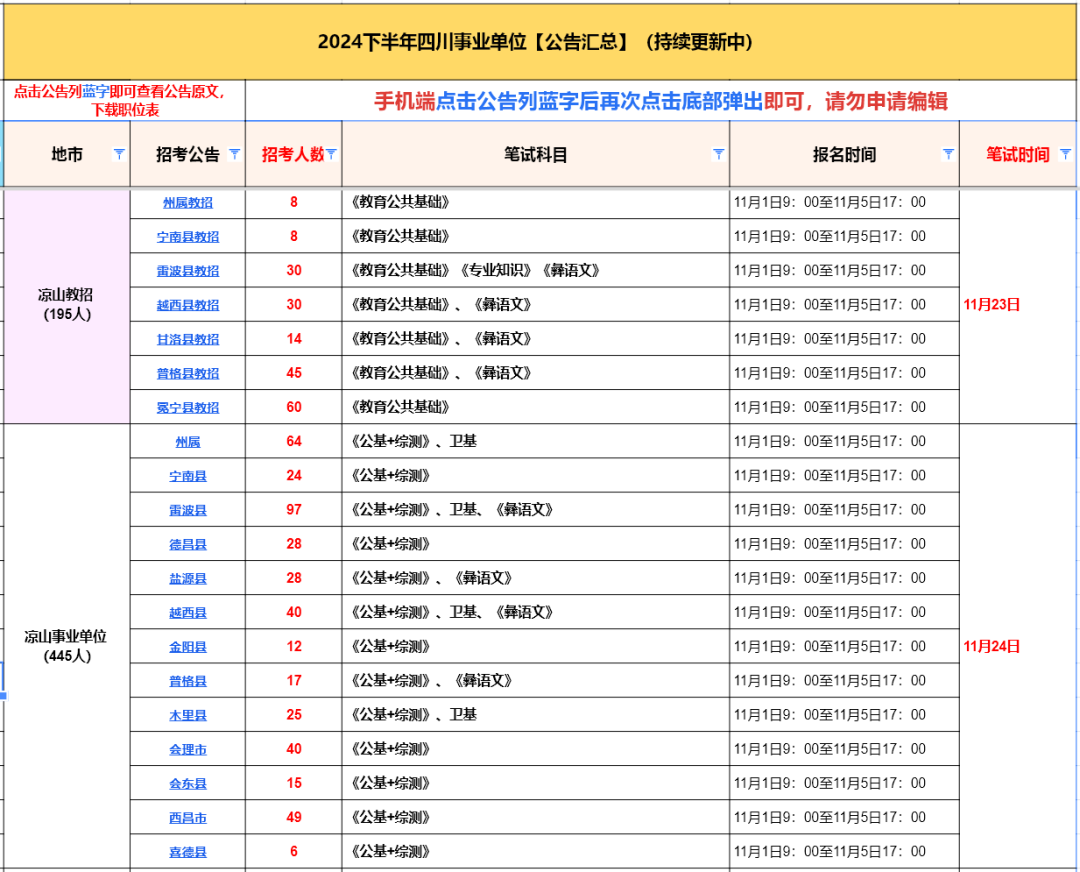Open the 金阳县 announcement link
The width and height of the screenshot is (1080, 872).
[x=188, y=647]
